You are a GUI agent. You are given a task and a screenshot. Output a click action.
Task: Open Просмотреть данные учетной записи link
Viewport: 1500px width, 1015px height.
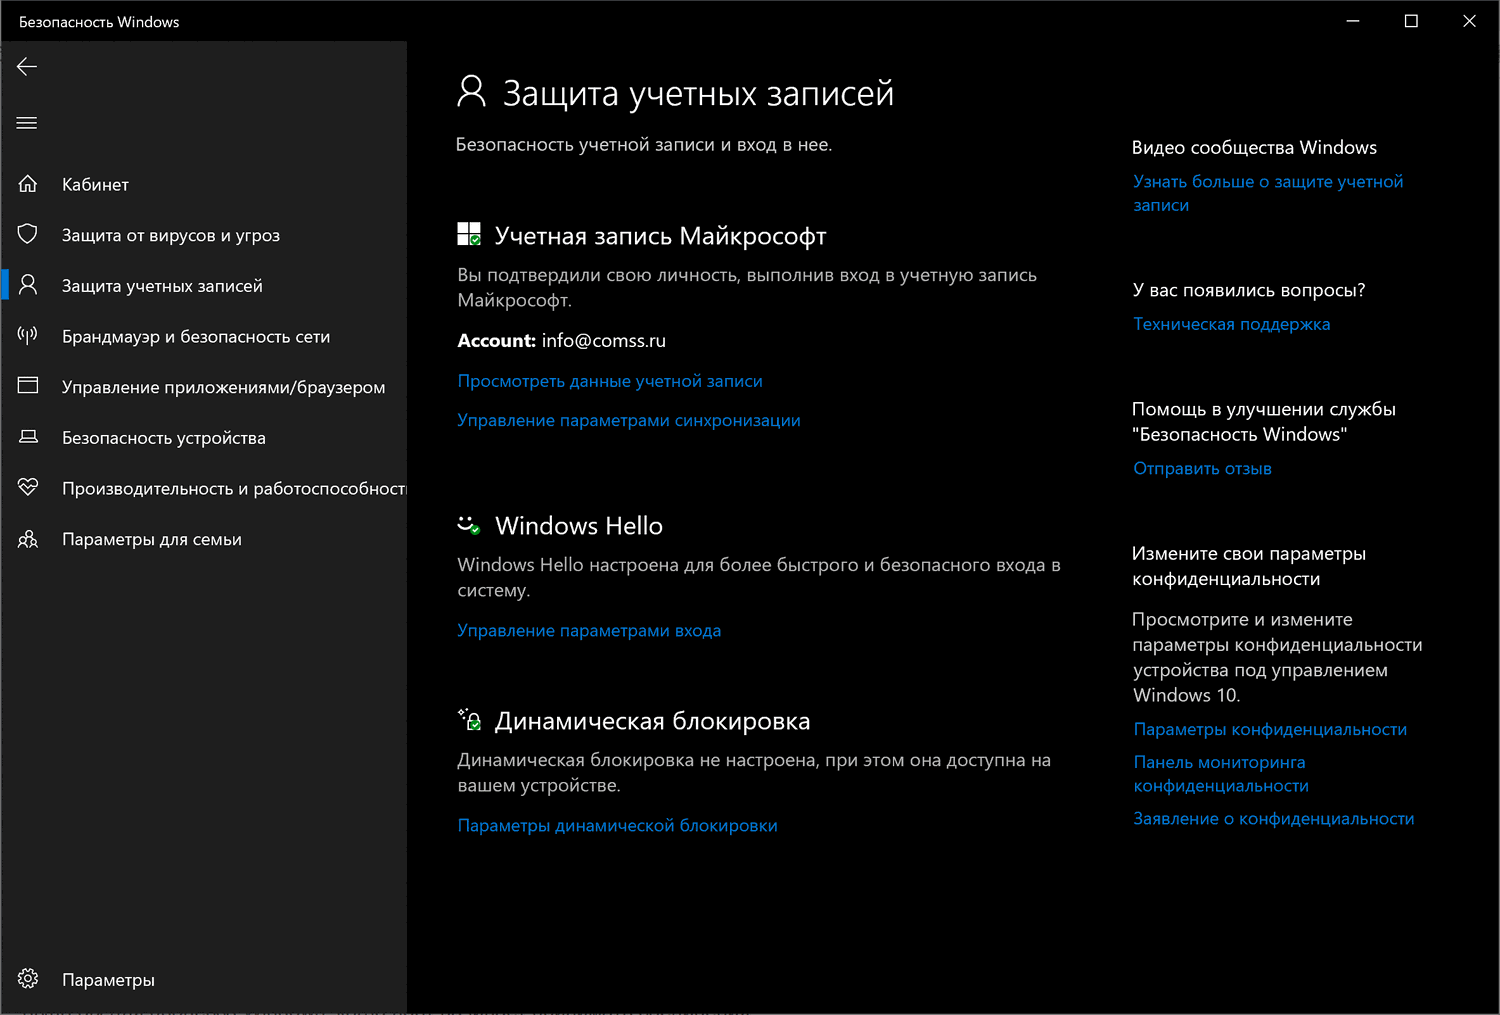(x=610, y=381)
